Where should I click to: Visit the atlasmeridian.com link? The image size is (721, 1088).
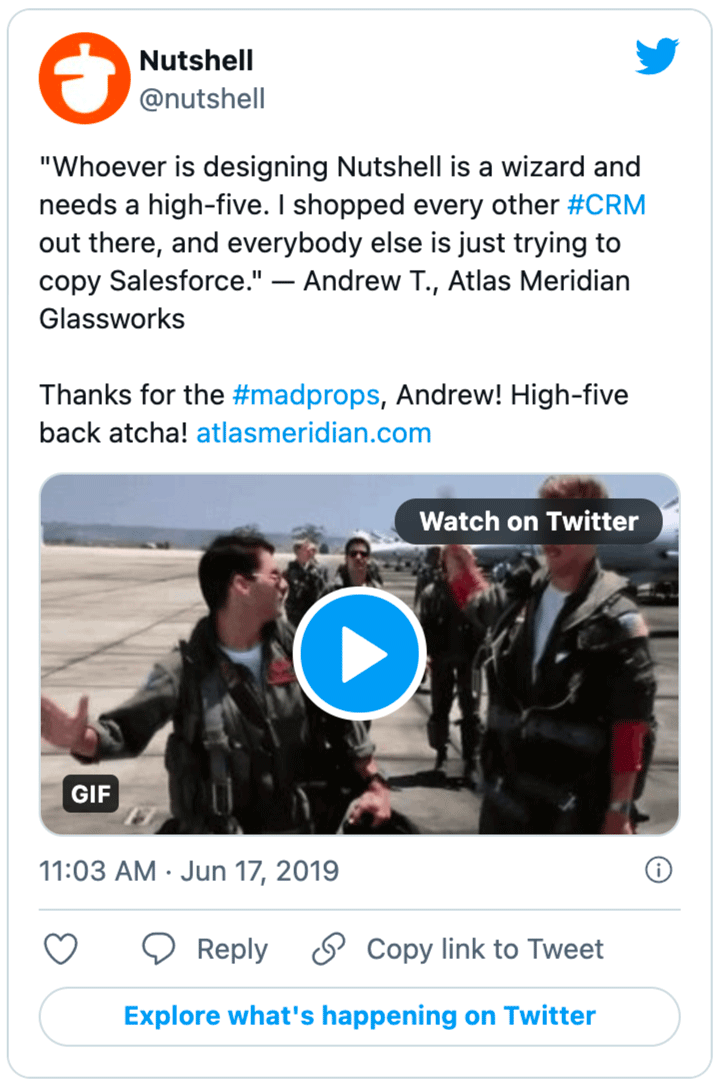(x=314, y=433)
